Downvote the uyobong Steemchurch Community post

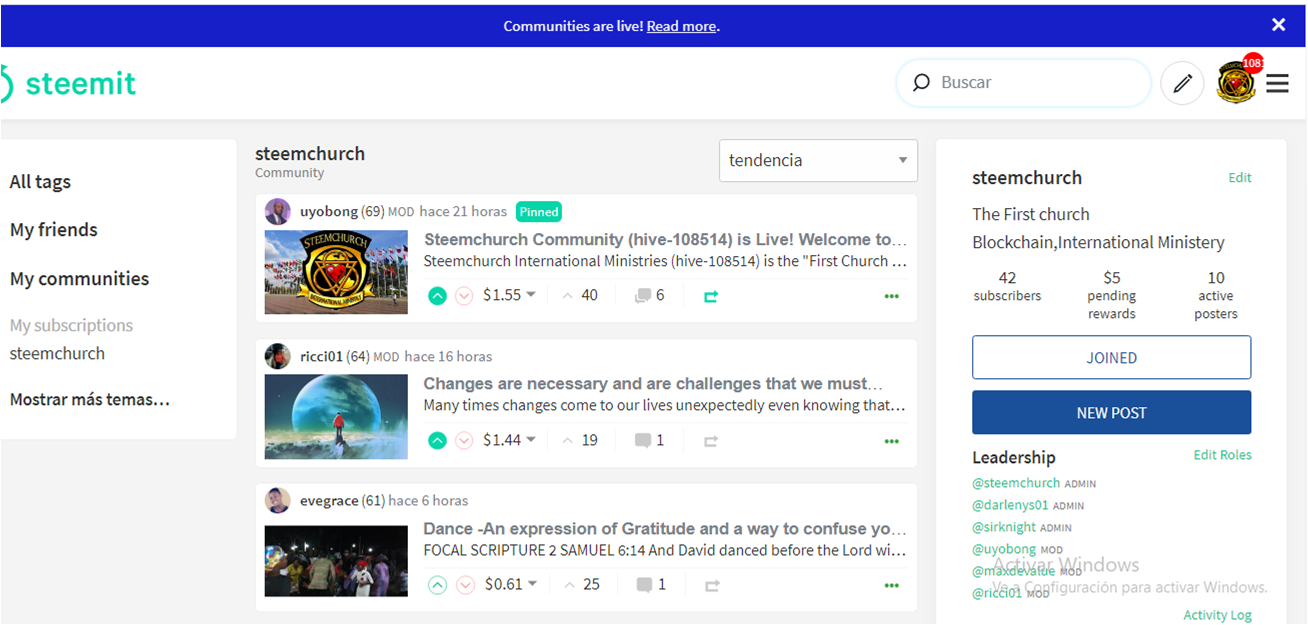464,296
